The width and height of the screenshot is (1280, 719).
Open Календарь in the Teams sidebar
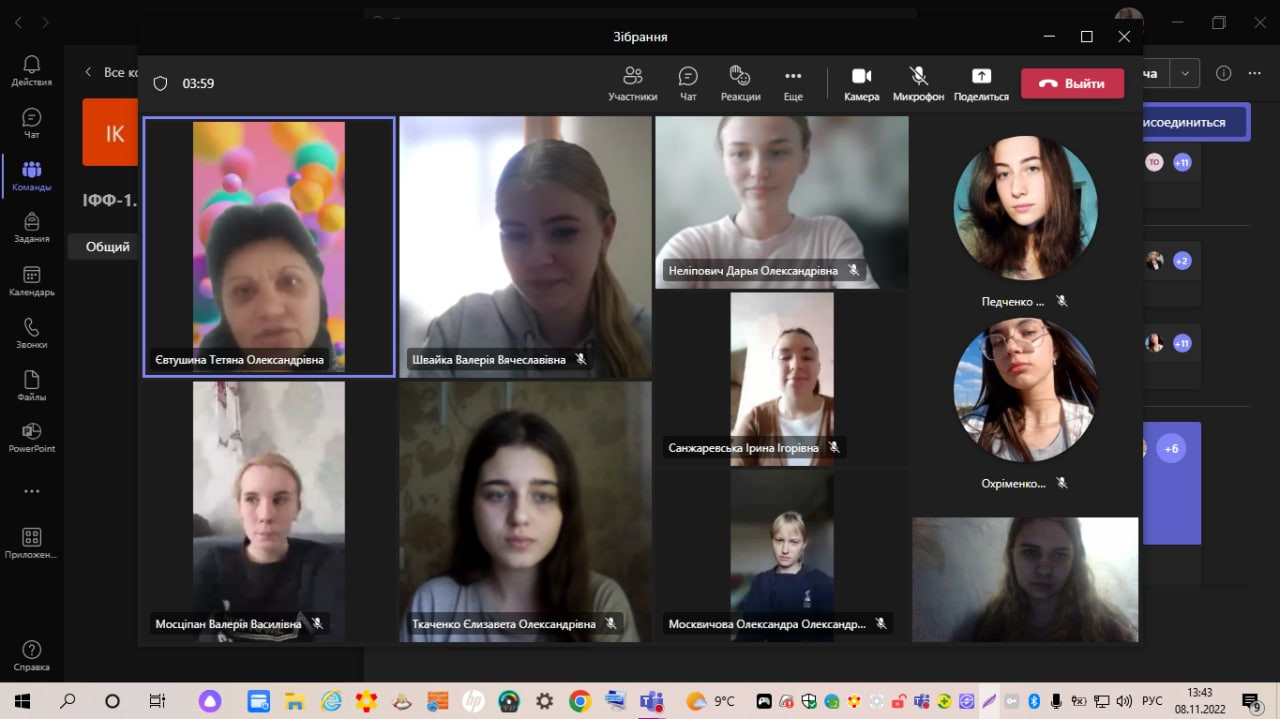[x=31, y=281]
